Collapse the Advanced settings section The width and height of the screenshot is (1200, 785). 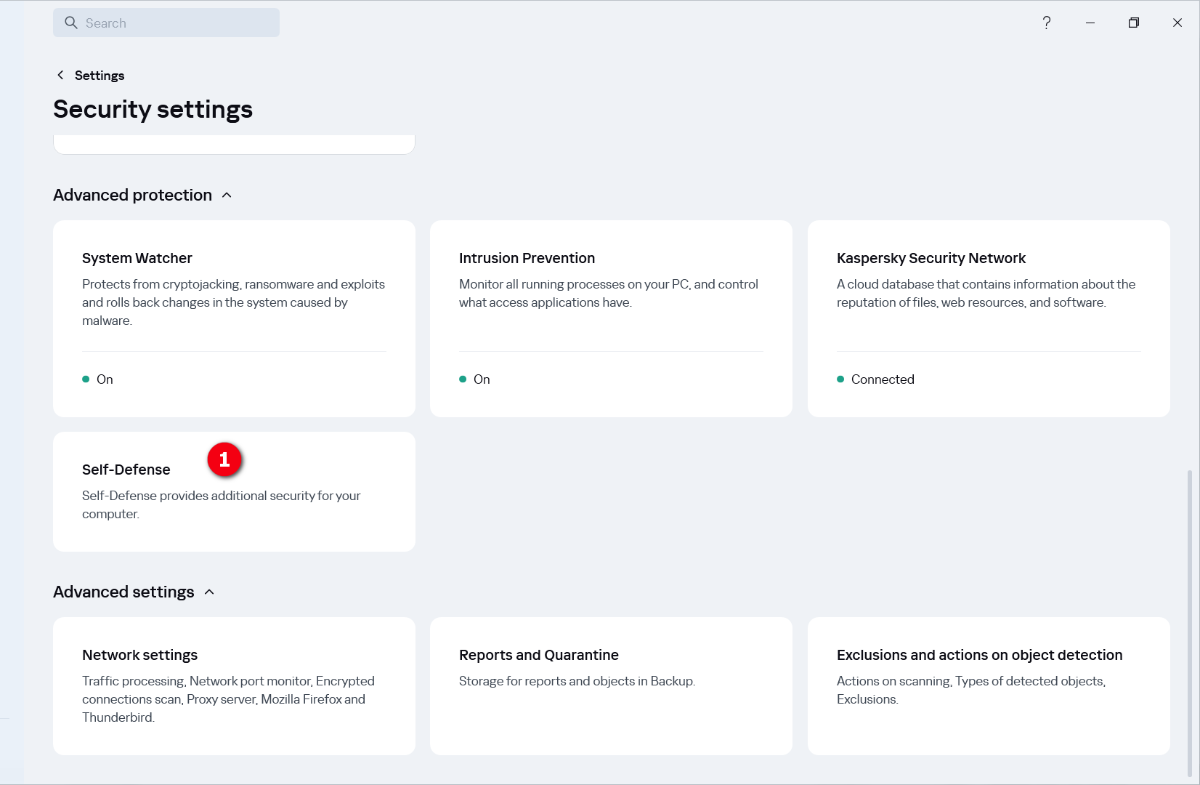pos(209,592)
